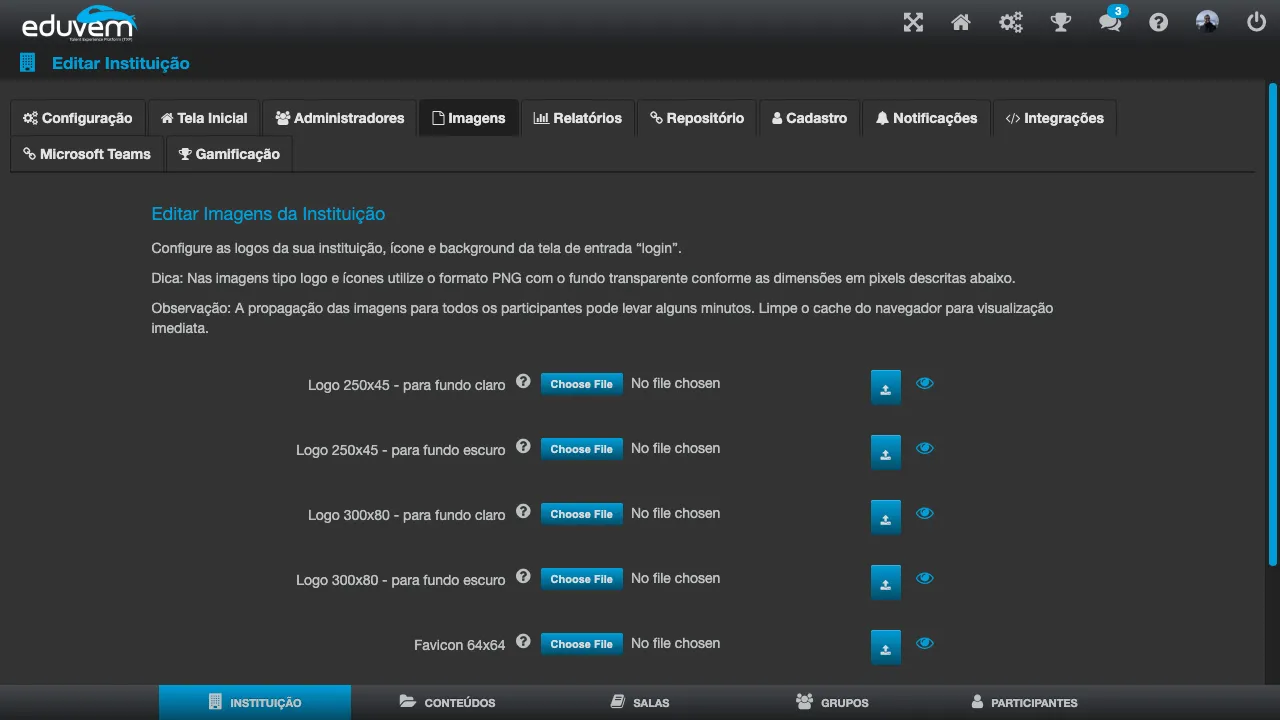Open the Integrações tab
This screenshot has width=1280, height=720.
coord(1055,118)
